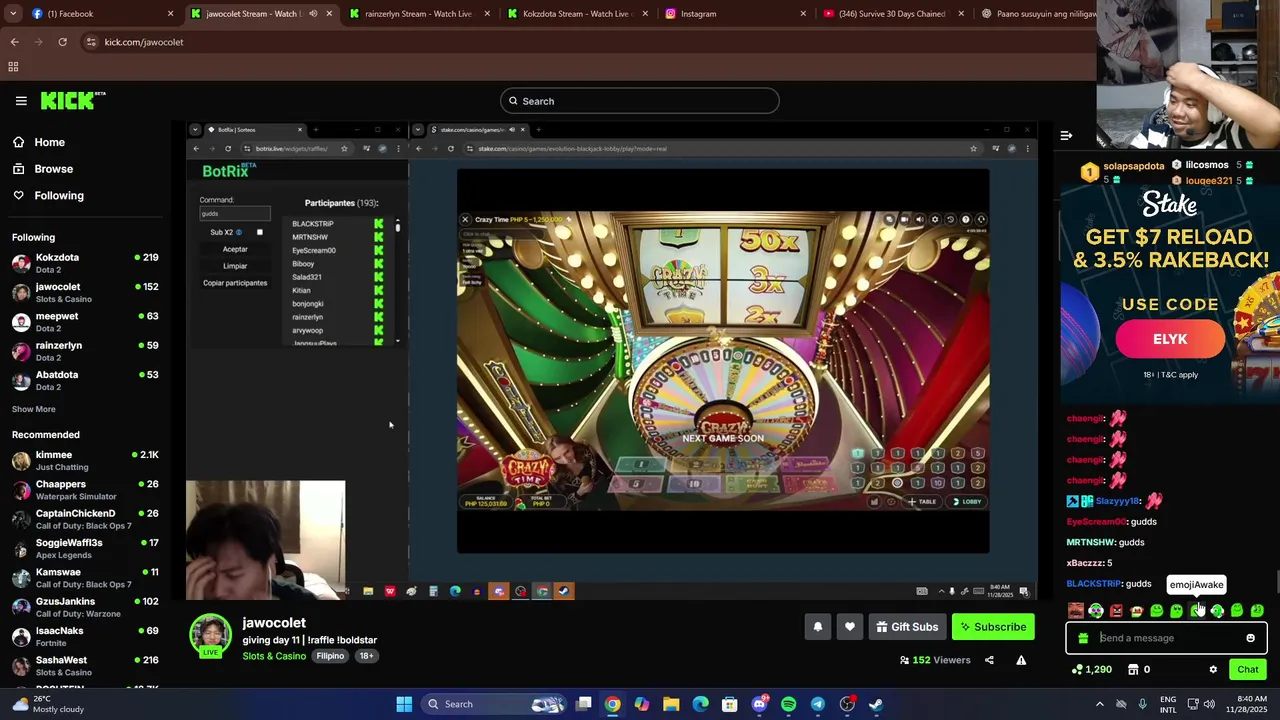Toggle stream notification bell
Screen dimensions: 1280x720
(817, 627)
